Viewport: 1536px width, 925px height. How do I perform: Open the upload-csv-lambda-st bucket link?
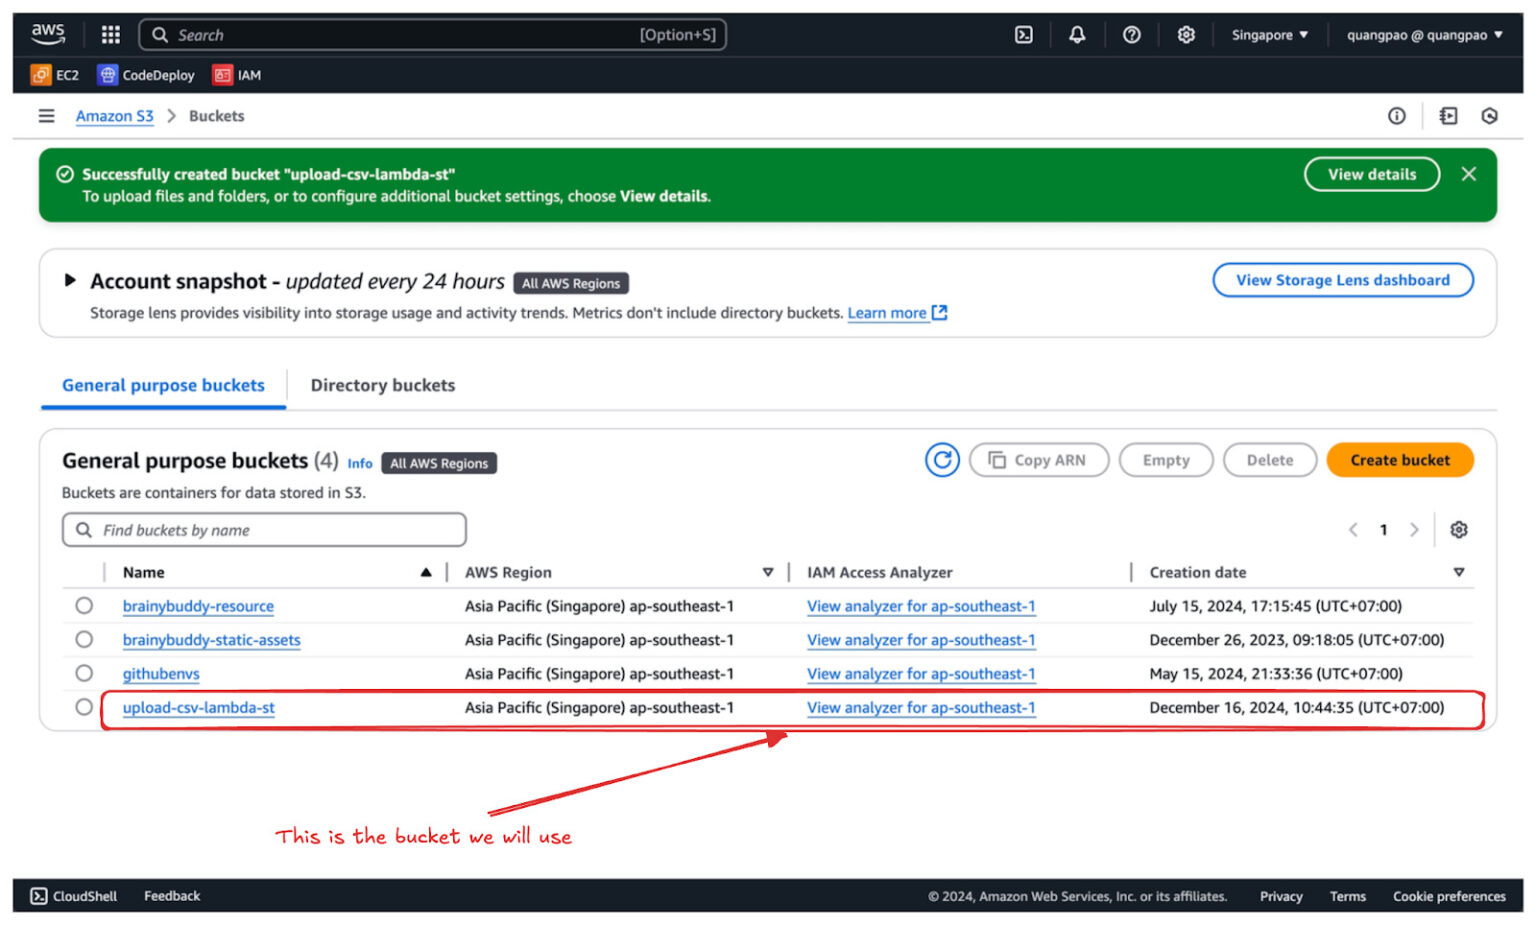pos(199,708)
